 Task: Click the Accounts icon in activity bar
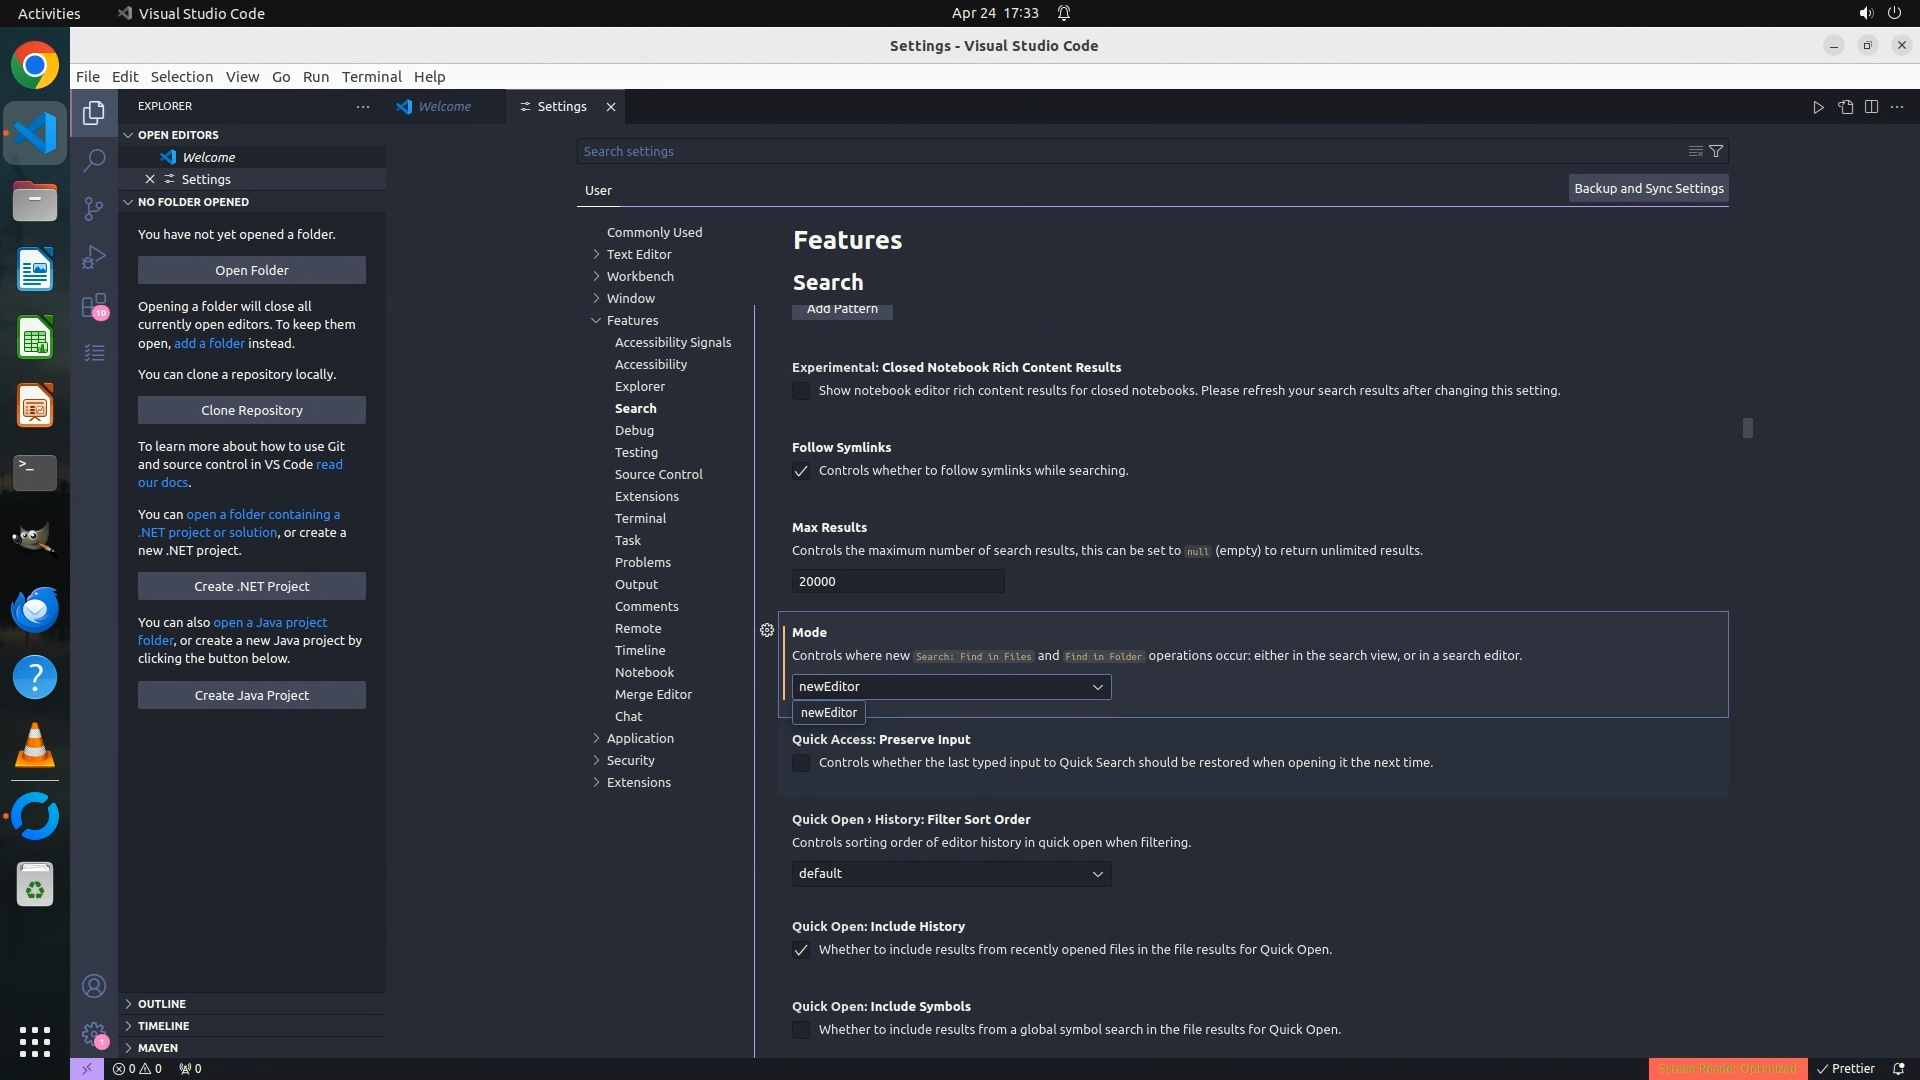pyautogui.click(x=94, y=986)
